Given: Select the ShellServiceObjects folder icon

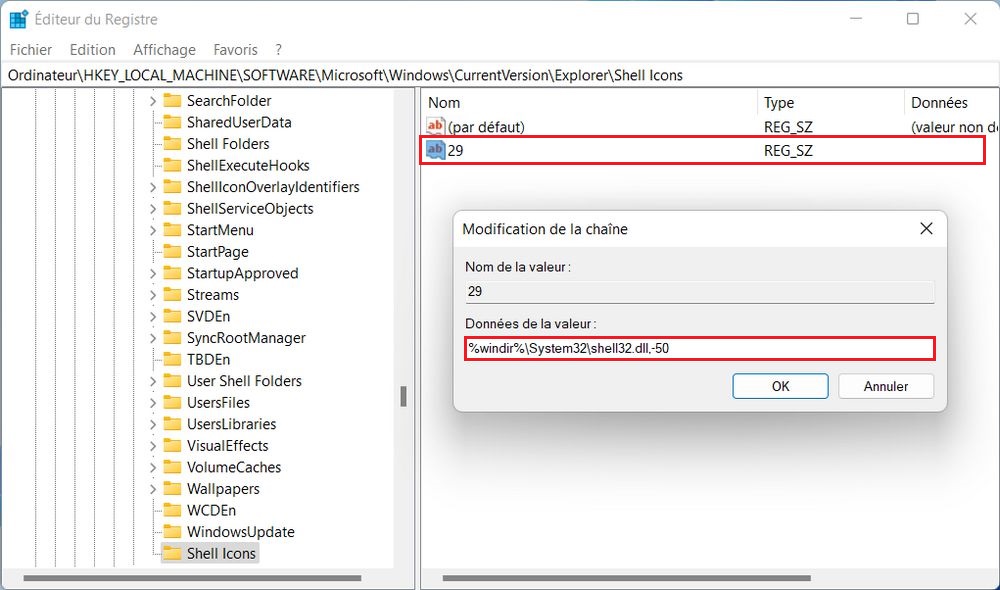Looking at the screenshot, I should (x=172, y=209).
